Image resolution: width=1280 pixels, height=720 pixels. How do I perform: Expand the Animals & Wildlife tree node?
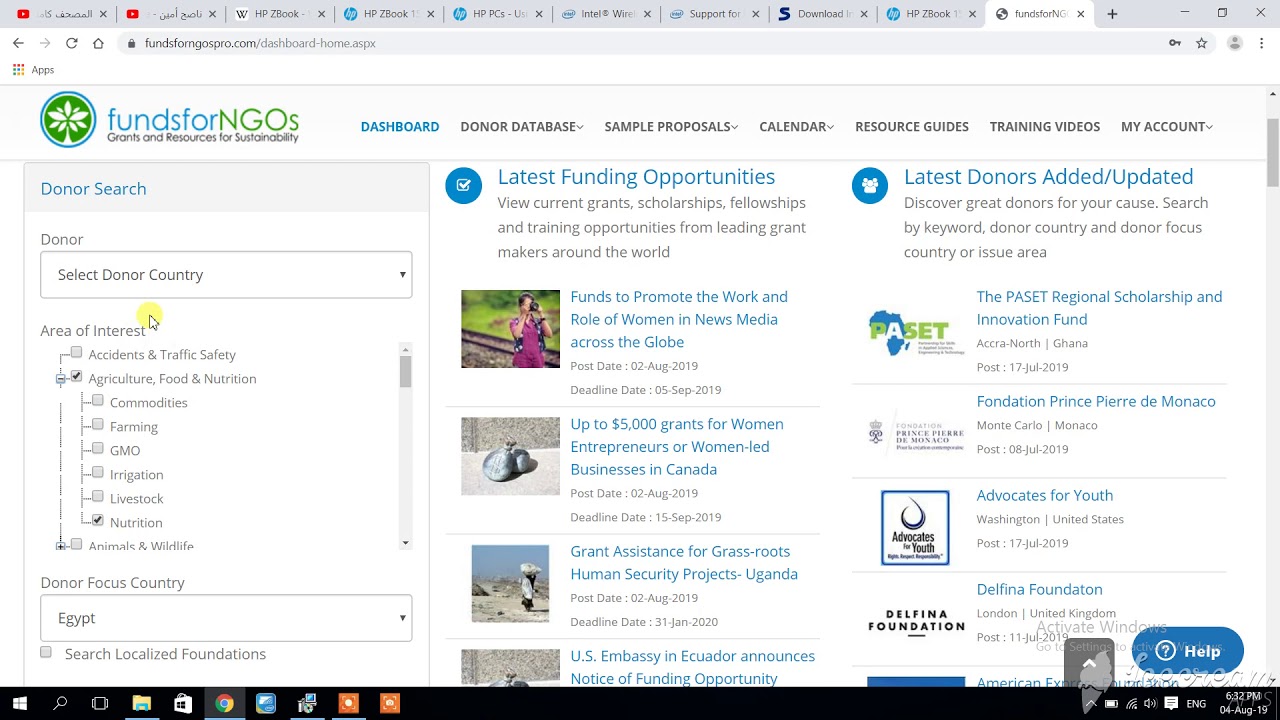click(61, 546)
